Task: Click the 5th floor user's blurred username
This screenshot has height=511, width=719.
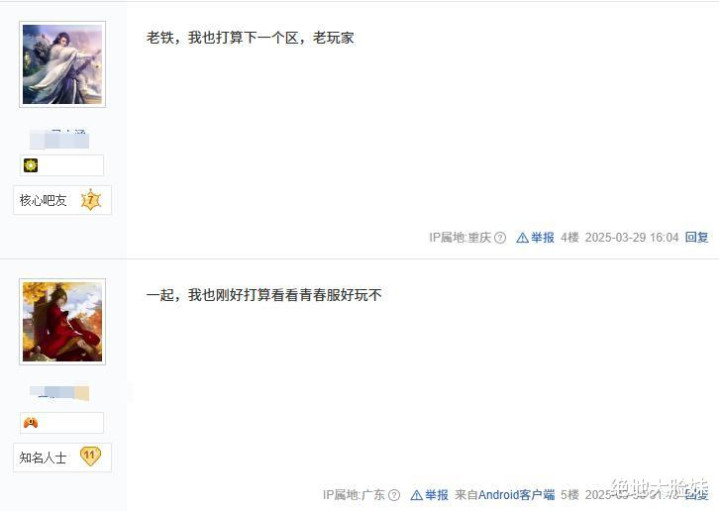Action: [x=59, y=393]
